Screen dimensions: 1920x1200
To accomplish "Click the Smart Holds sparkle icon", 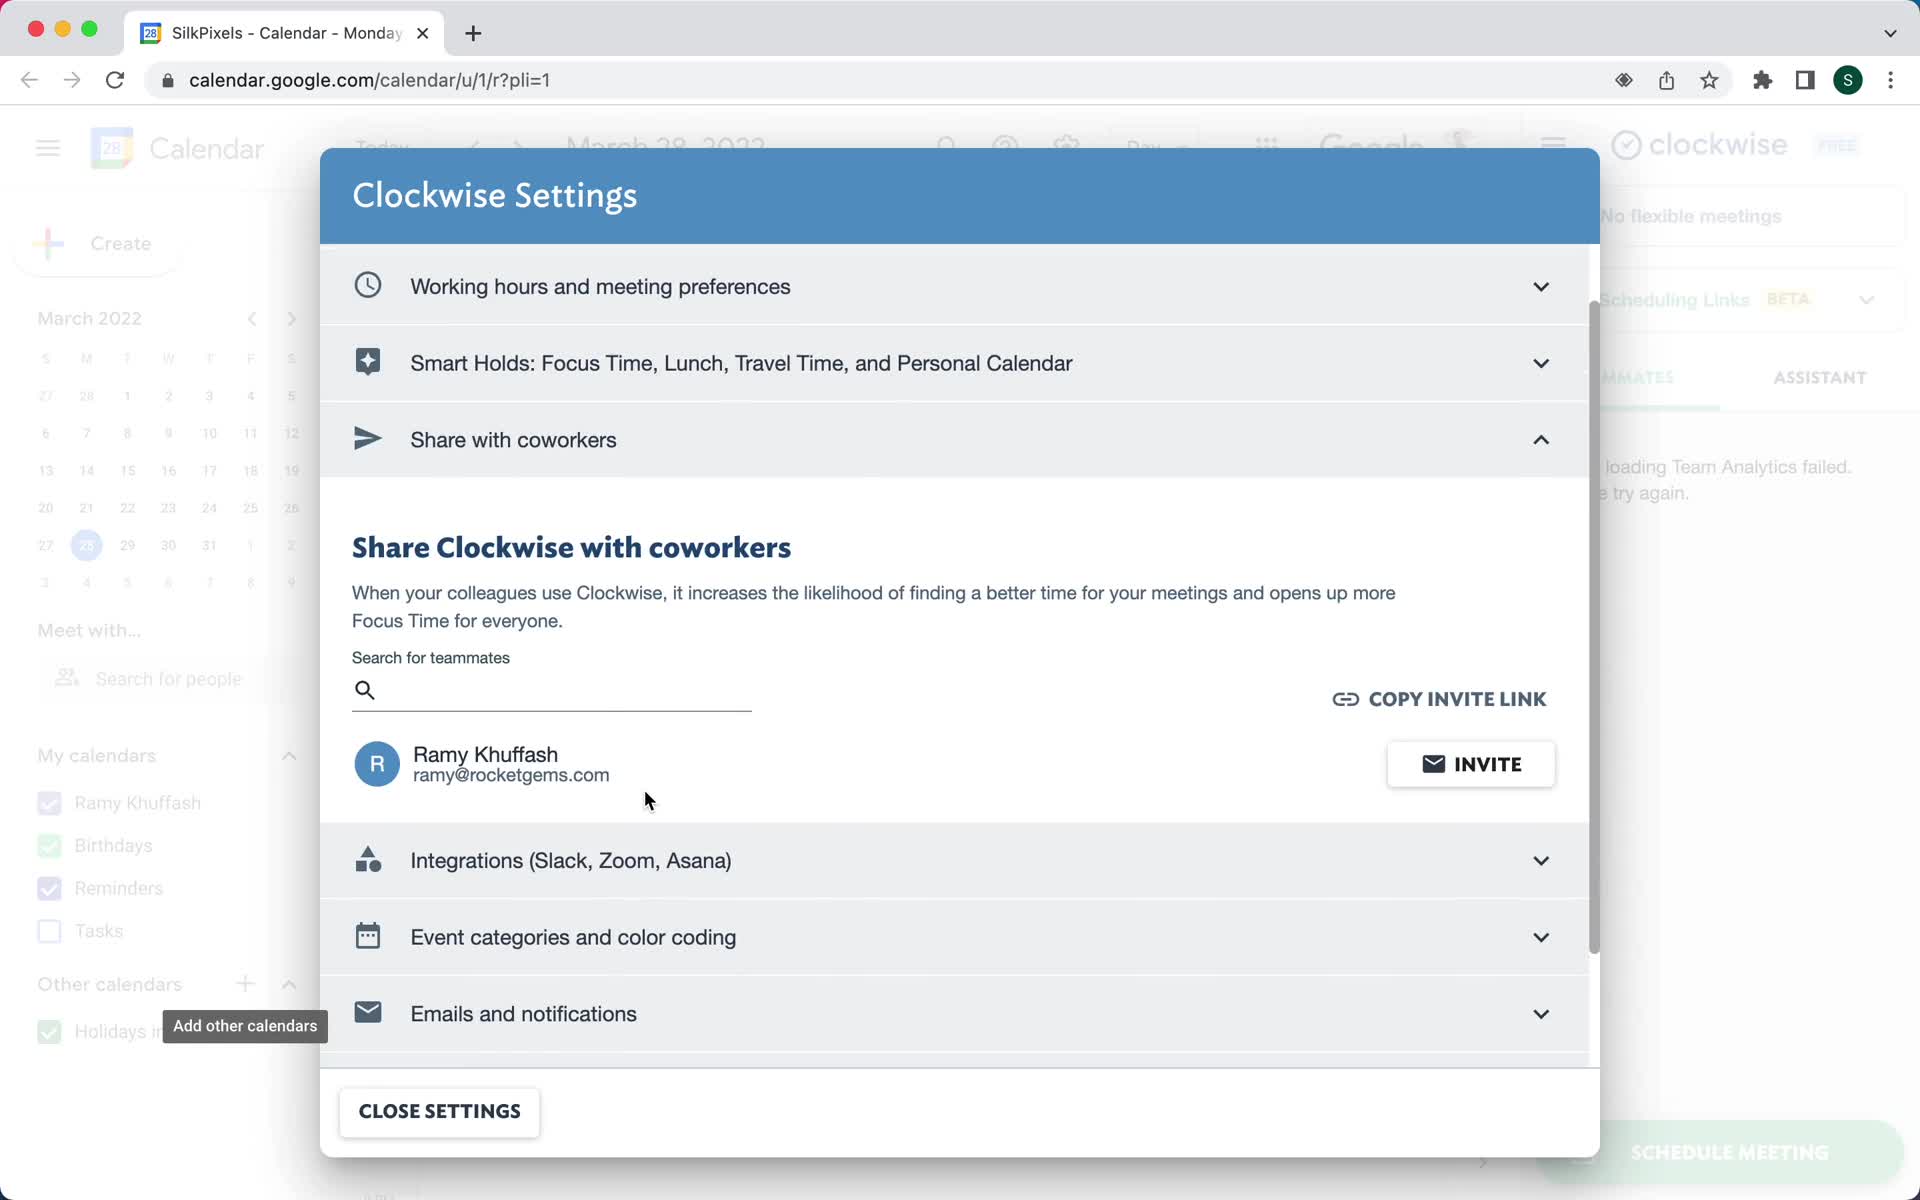I will (x=368, y=362).
